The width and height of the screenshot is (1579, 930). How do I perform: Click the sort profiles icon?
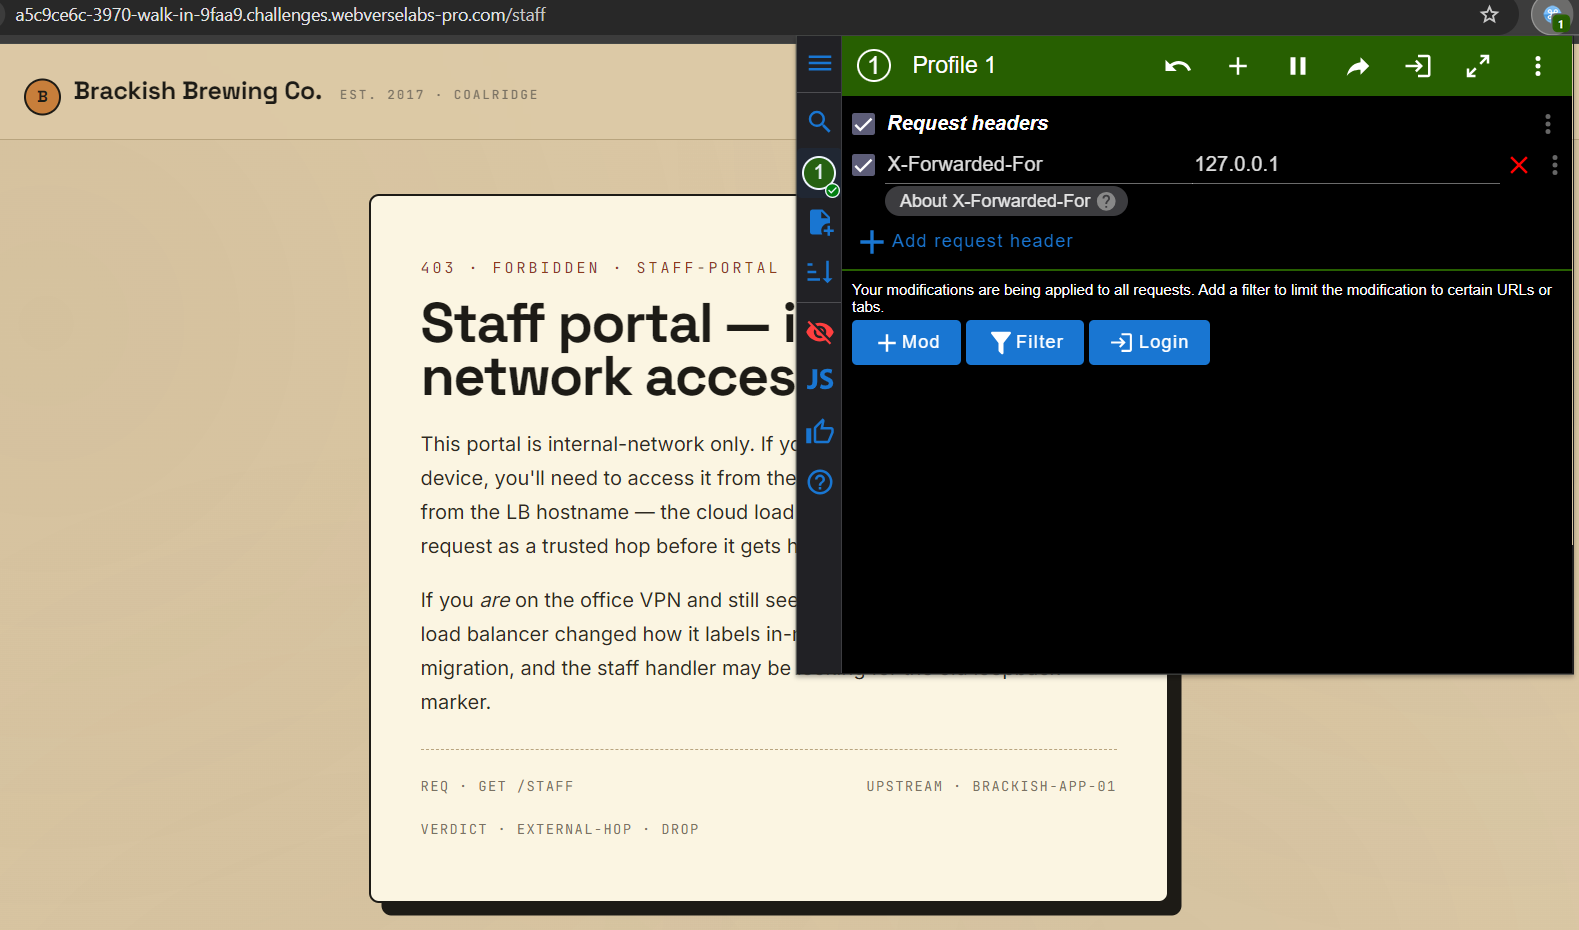pyautogui.click(x=819, y=271)
